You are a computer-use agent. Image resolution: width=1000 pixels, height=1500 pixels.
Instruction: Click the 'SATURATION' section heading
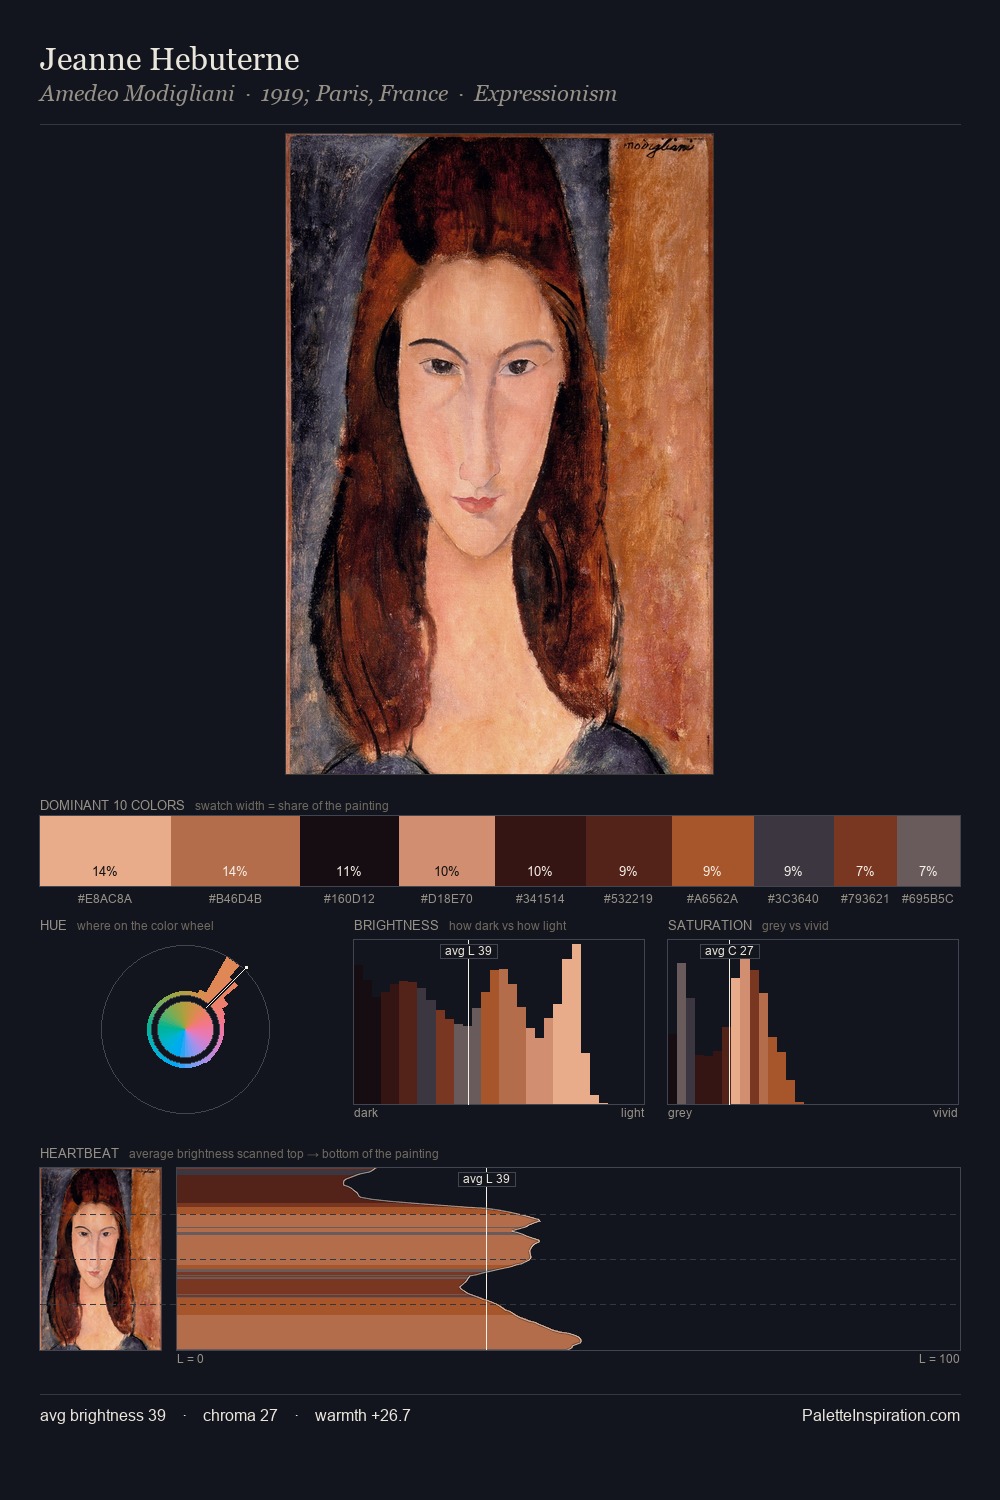tap(710, 925)
